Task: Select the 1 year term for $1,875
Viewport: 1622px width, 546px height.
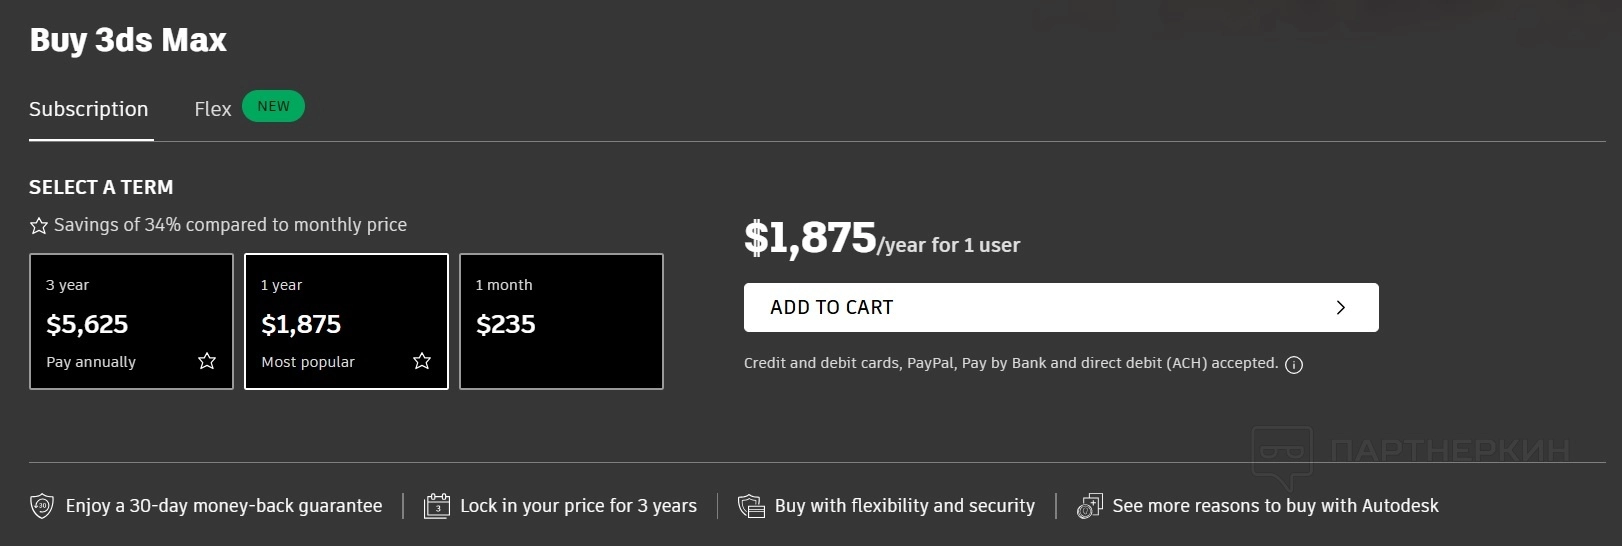Action: [346, 321]
